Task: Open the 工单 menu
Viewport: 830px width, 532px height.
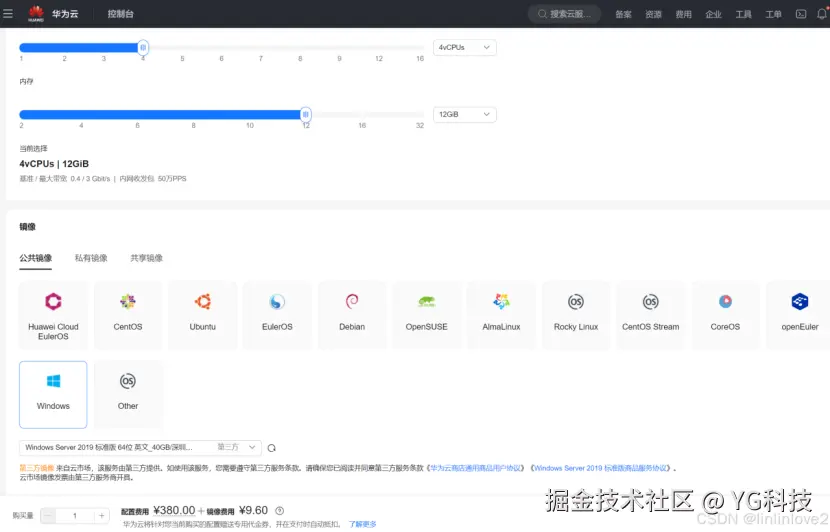Action: tap(773, 14)
